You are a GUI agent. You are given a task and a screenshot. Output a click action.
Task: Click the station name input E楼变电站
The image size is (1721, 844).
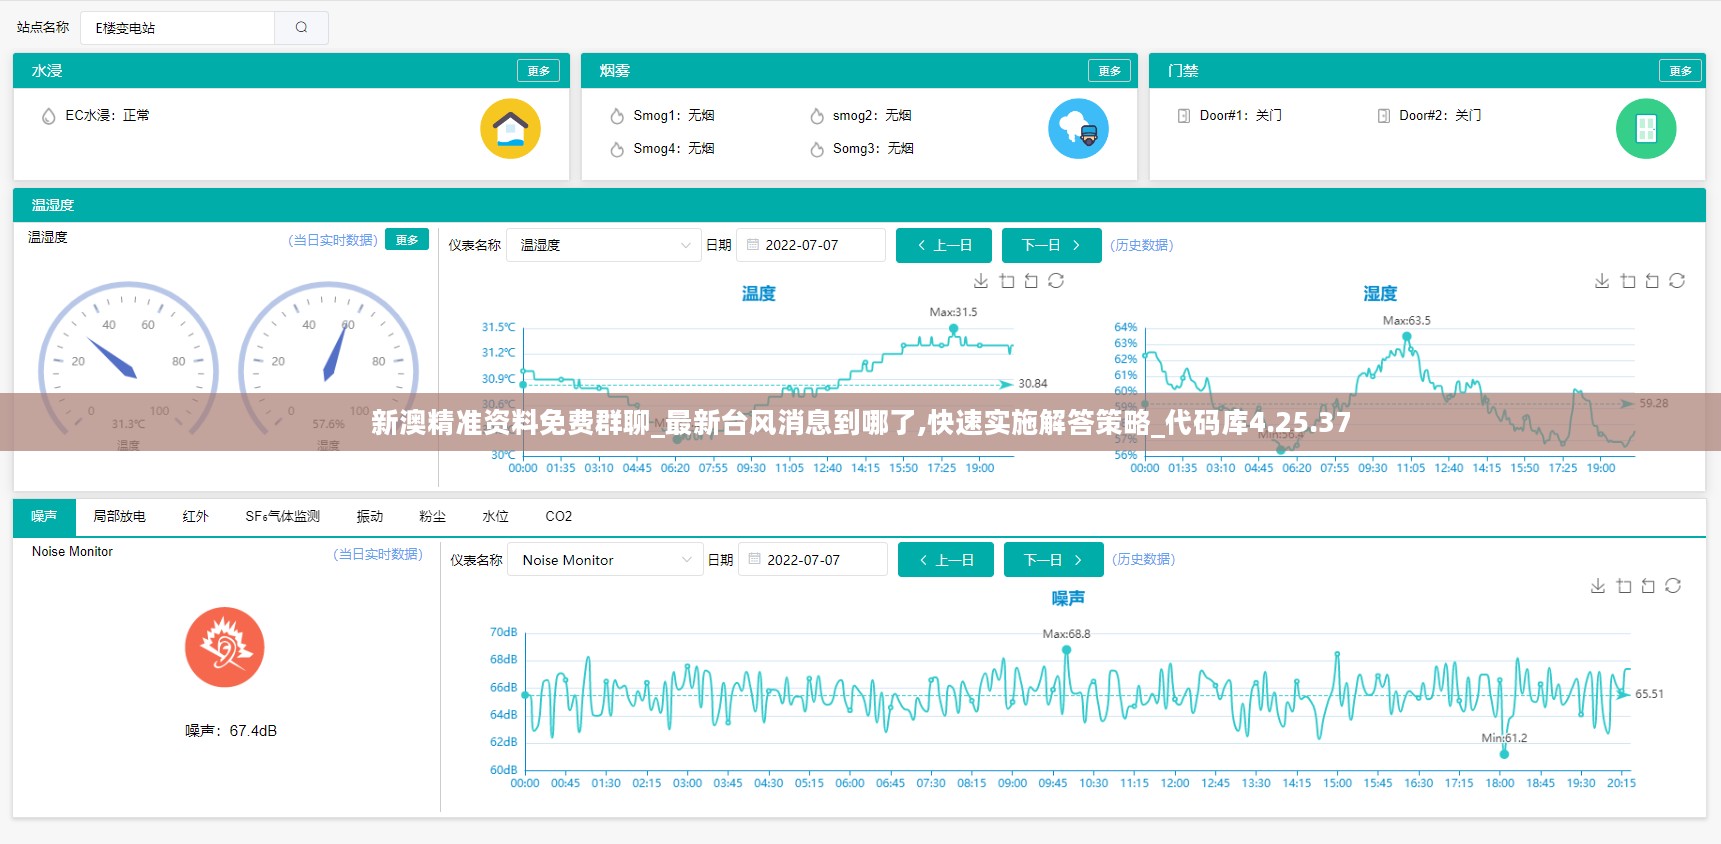coord(178,28)
